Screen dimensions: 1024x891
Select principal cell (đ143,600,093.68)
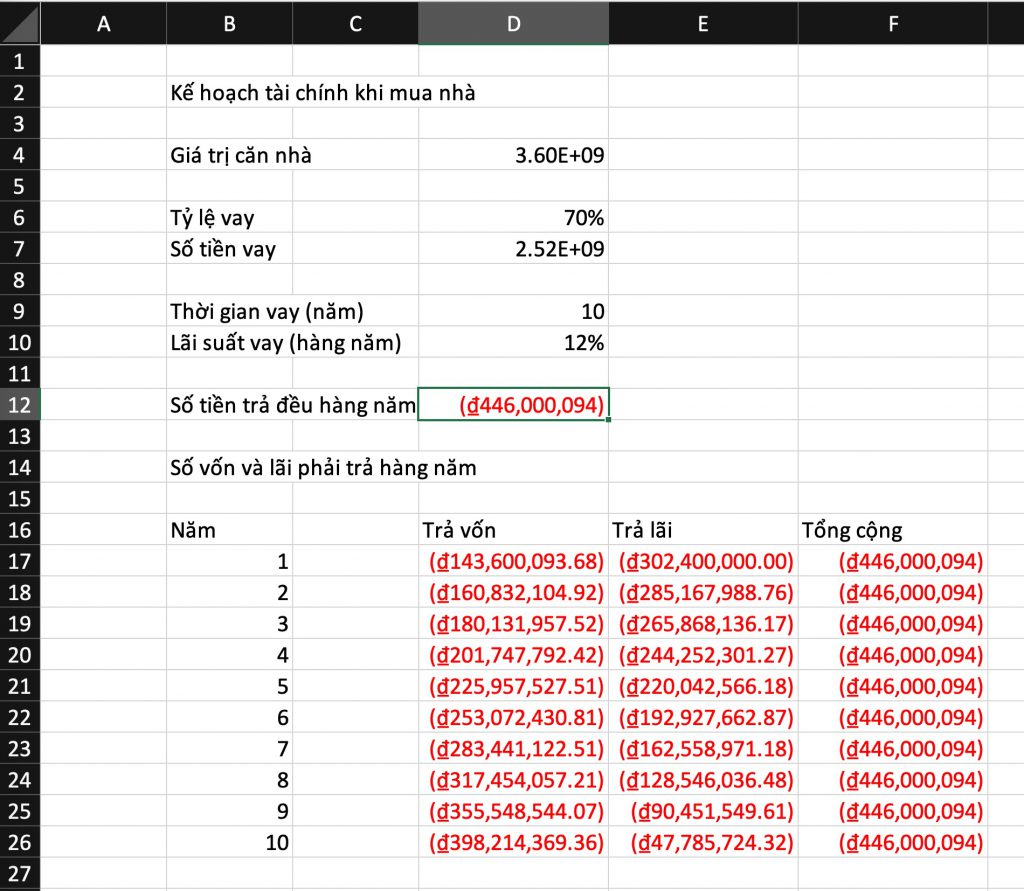[513, 561]
